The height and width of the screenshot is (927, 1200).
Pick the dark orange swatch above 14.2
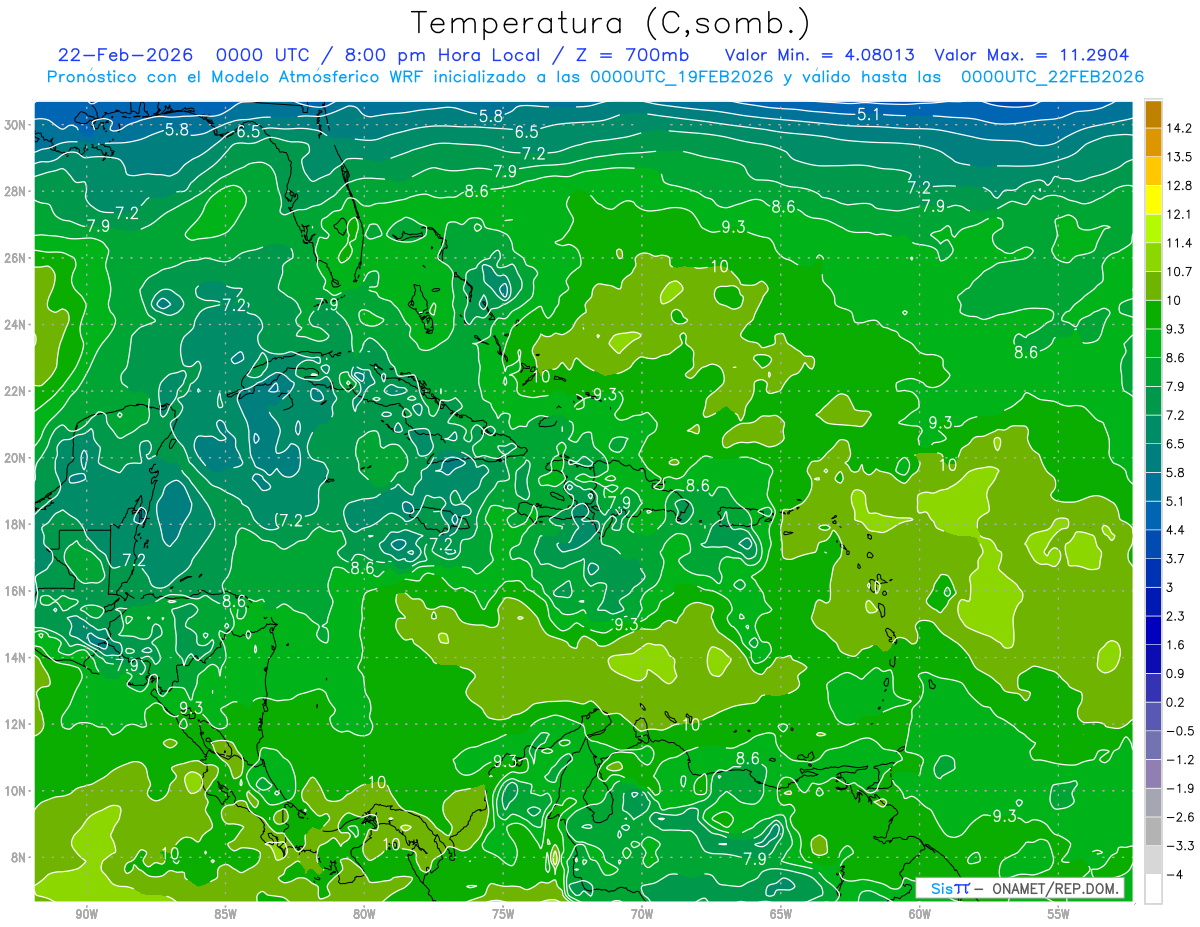1153,114
